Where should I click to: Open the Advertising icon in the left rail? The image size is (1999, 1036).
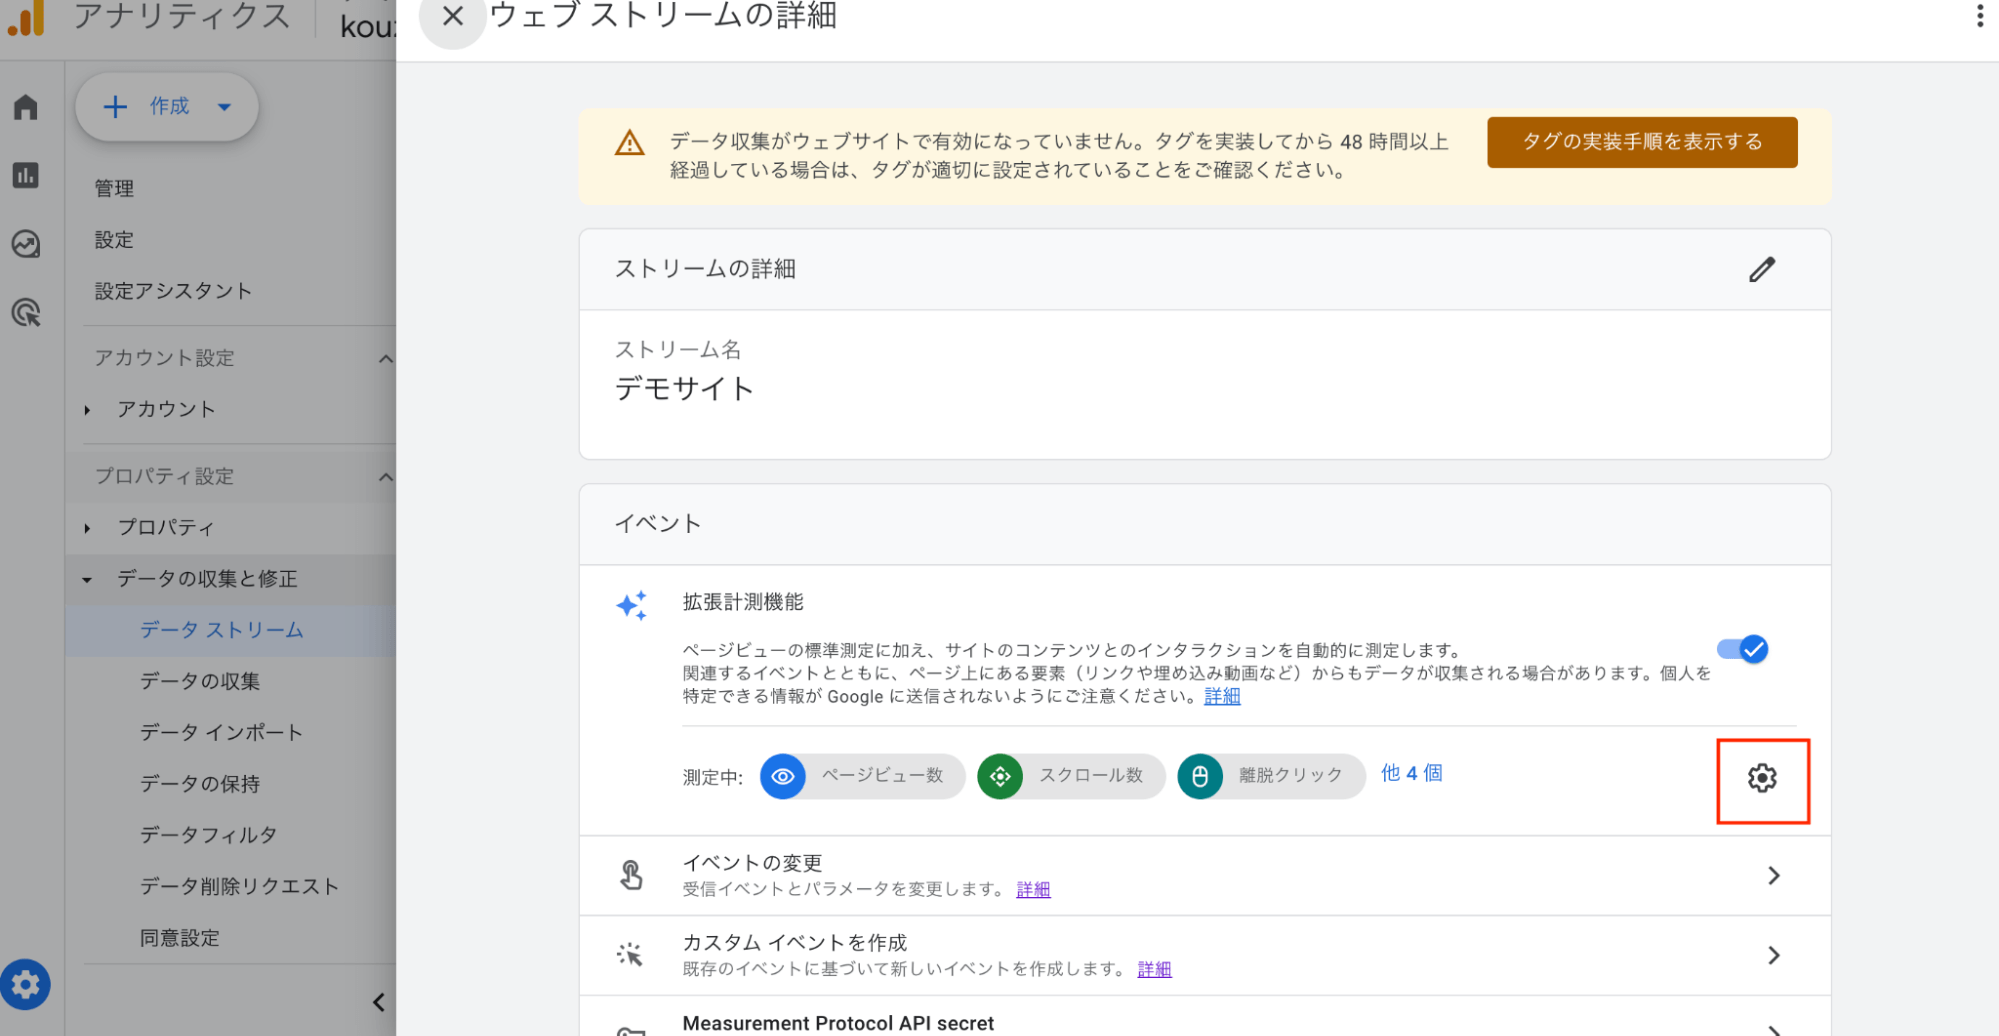[25, 313]
